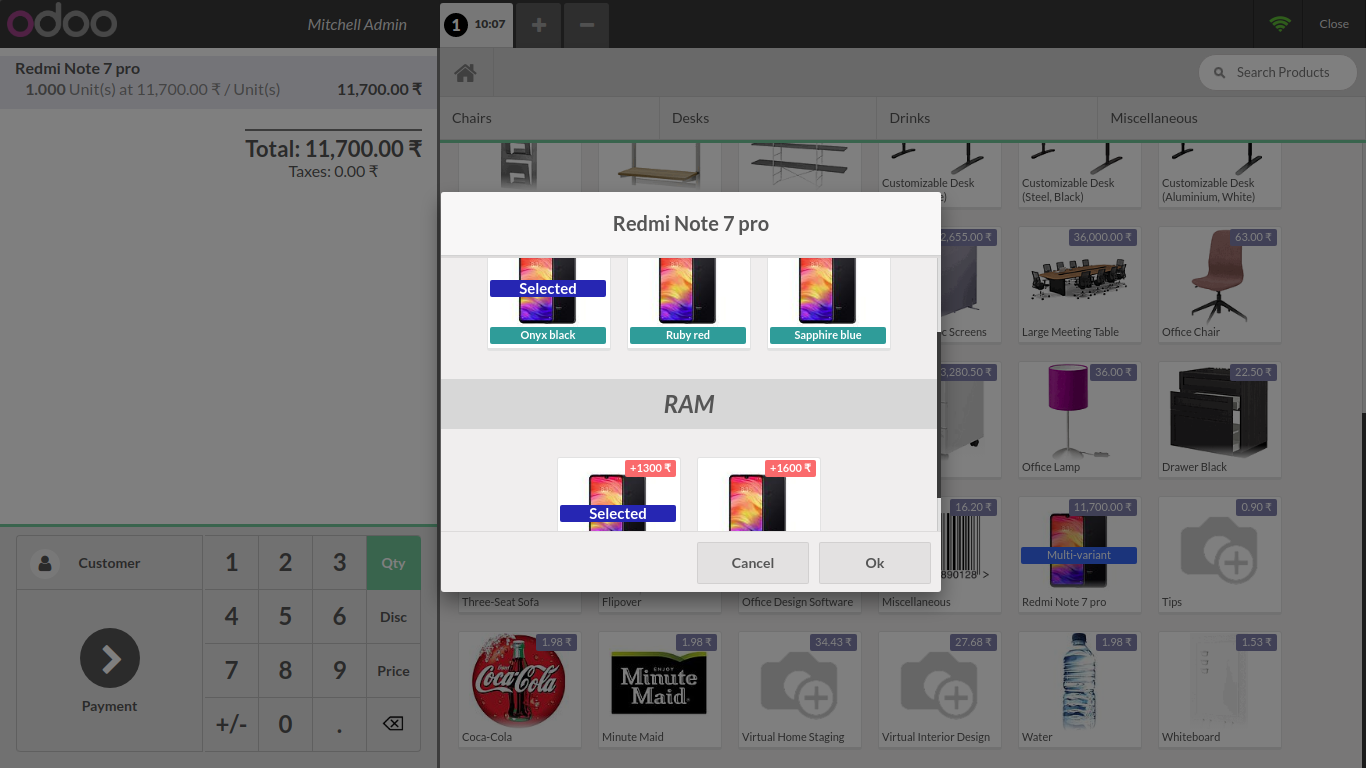The image size is (1366, 768).
Task: Add Whiteboard product to order
Action: pyautogui.click(x=1220, y=689)
